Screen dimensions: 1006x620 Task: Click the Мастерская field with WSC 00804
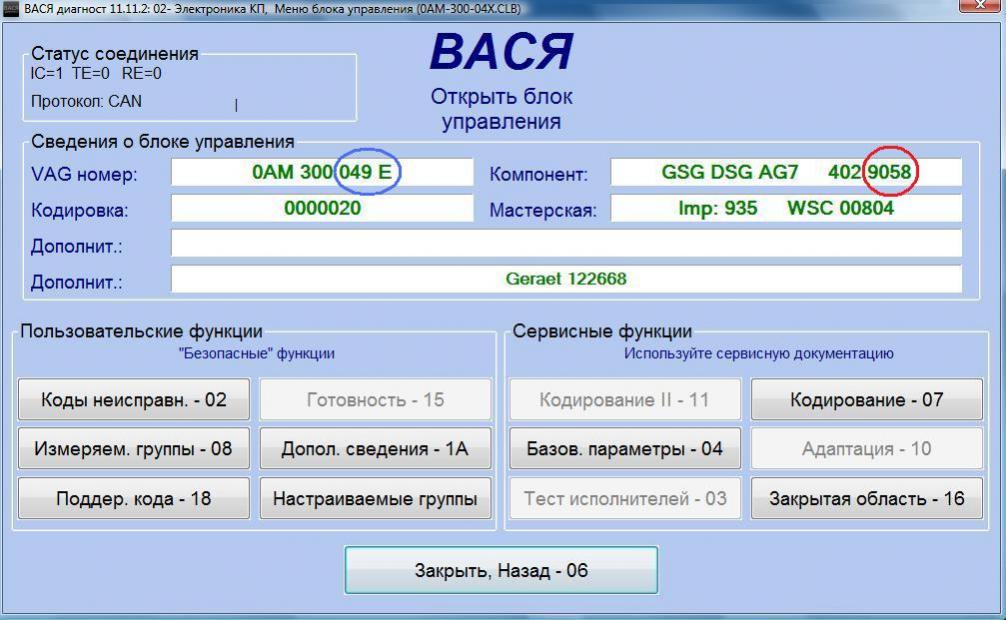click(786, 208)
